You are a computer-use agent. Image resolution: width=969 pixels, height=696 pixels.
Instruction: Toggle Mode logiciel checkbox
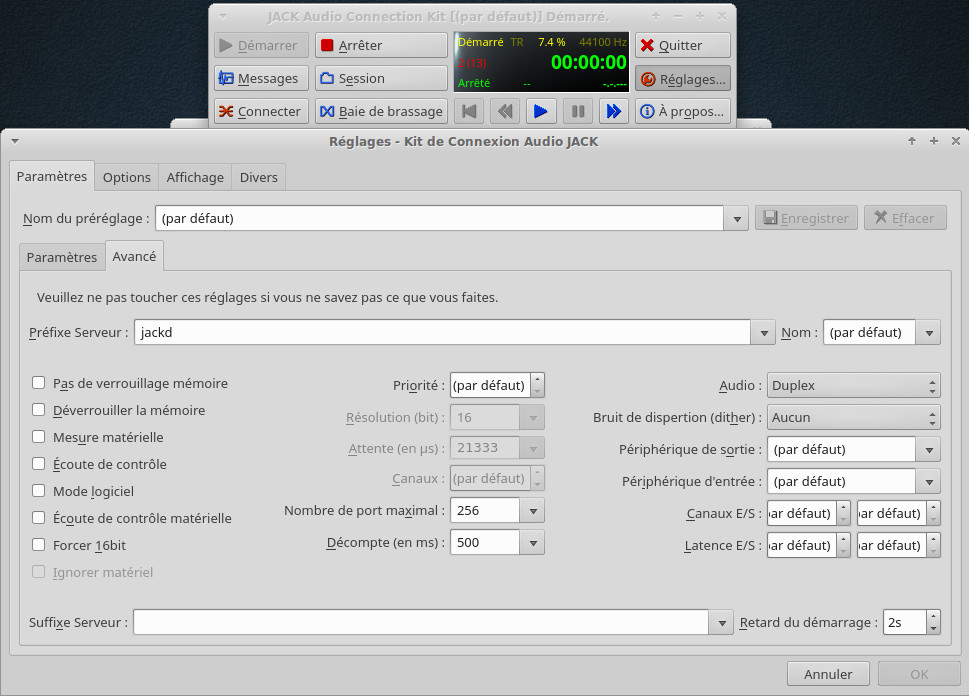click(x=38, y=491)
